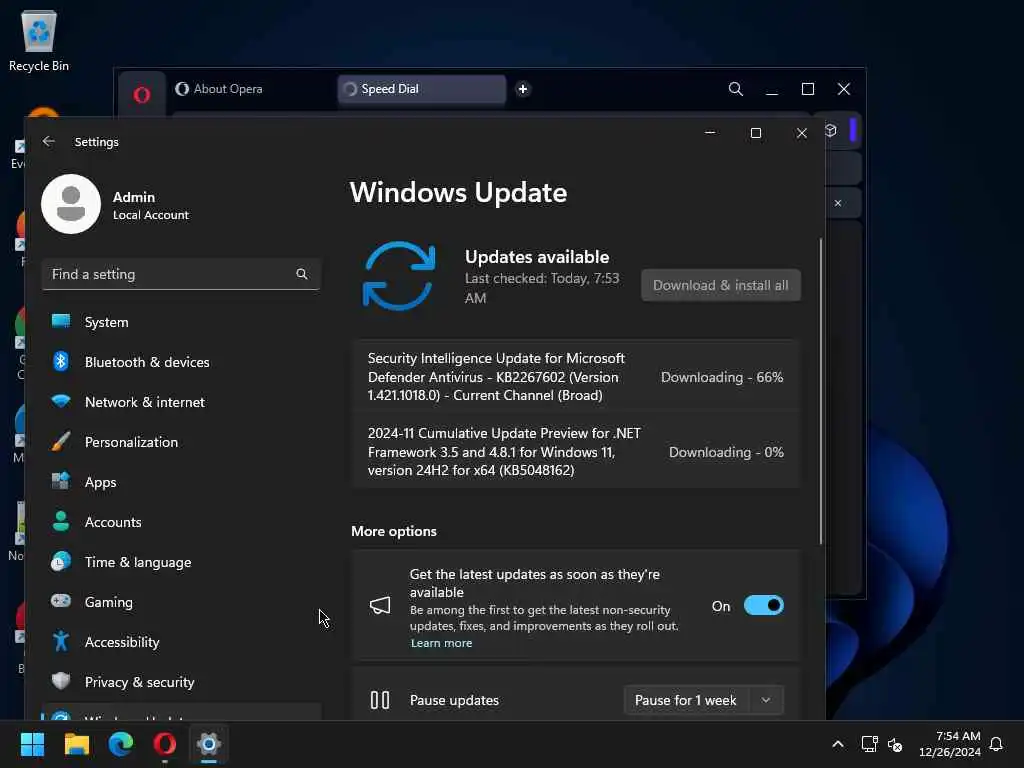Click the Find a setting search box
Viewport: 1024px width, 768px height.
pos(181,274)
